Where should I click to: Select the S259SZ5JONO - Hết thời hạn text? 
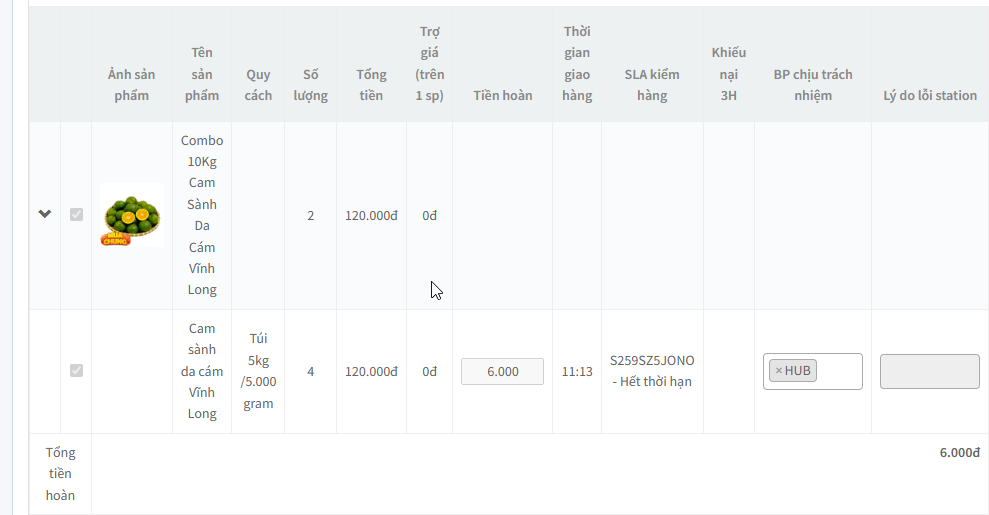click(652, 371)
